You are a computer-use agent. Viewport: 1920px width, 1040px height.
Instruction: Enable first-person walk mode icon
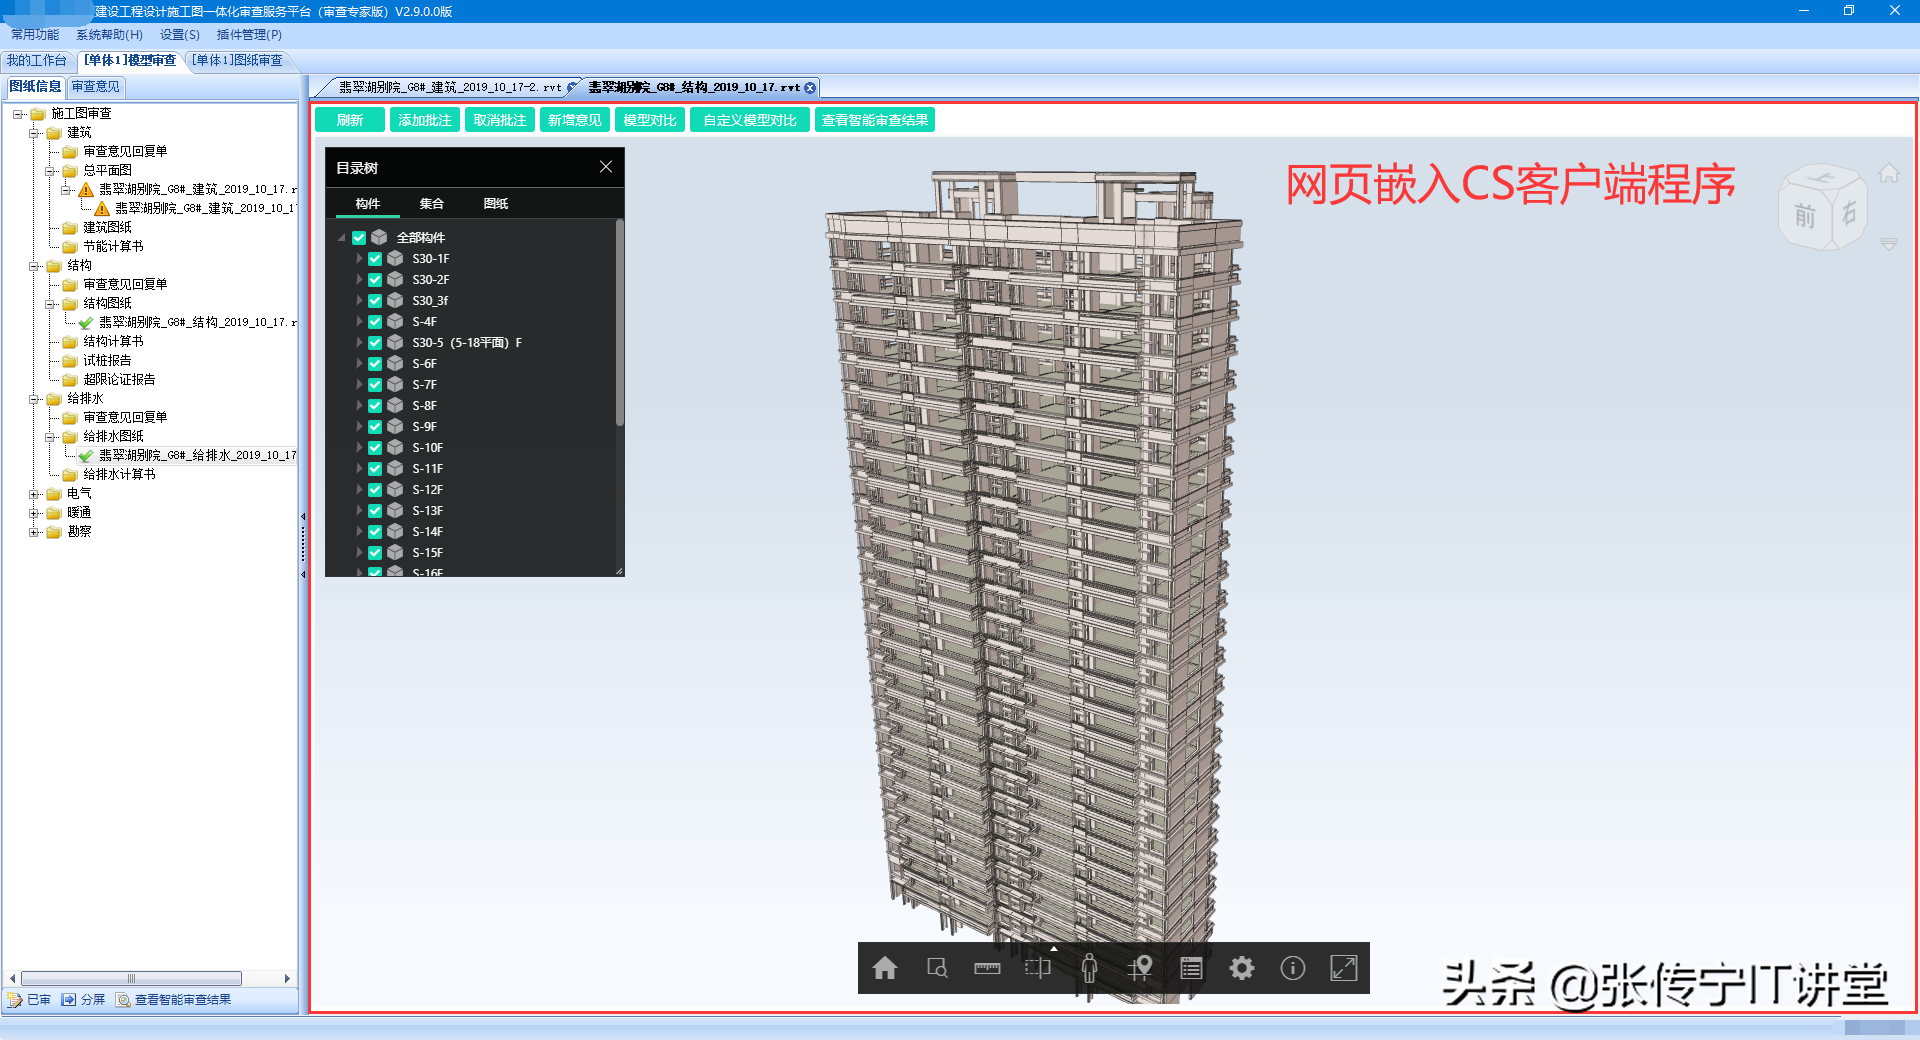coord(1089,968)
